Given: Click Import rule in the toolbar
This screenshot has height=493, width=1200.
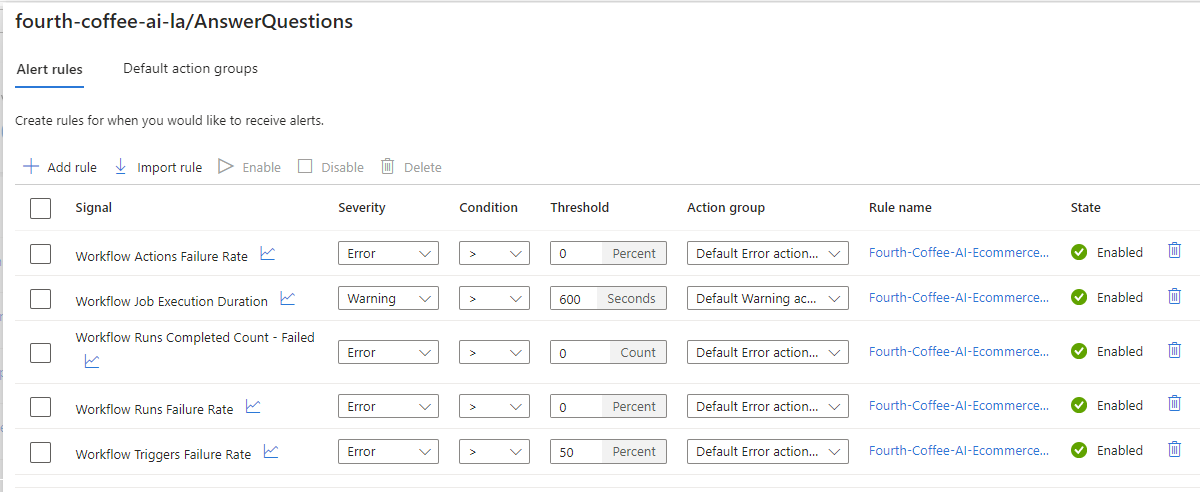Looking at the screenshot, I should (x=157, y=167).
